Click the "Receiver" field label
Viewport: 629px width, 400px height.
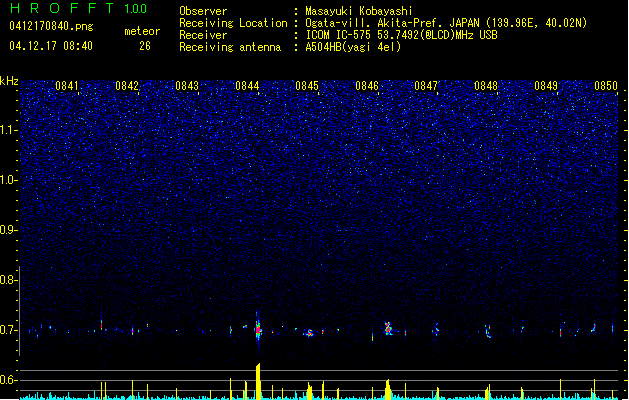point(203,35)
